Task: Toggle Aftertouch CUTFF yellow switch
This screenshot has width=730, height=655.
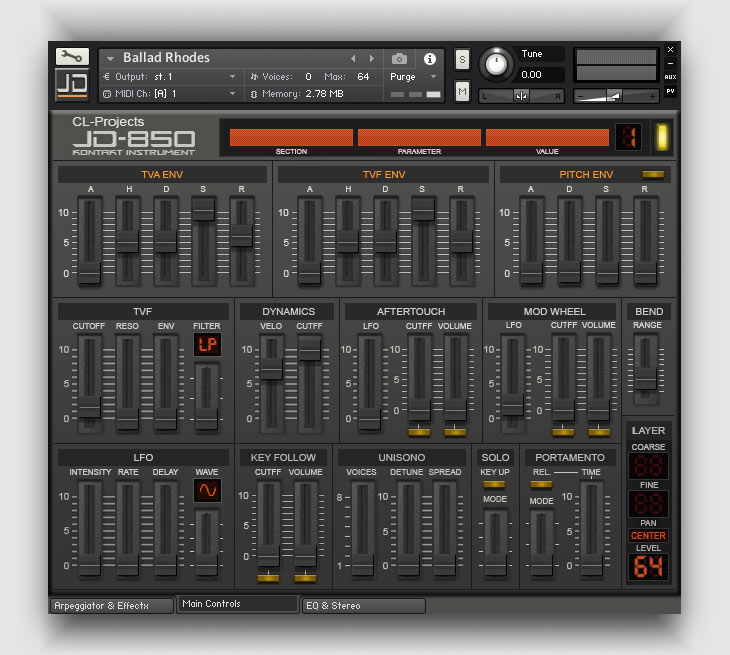Action: point(419,432)
